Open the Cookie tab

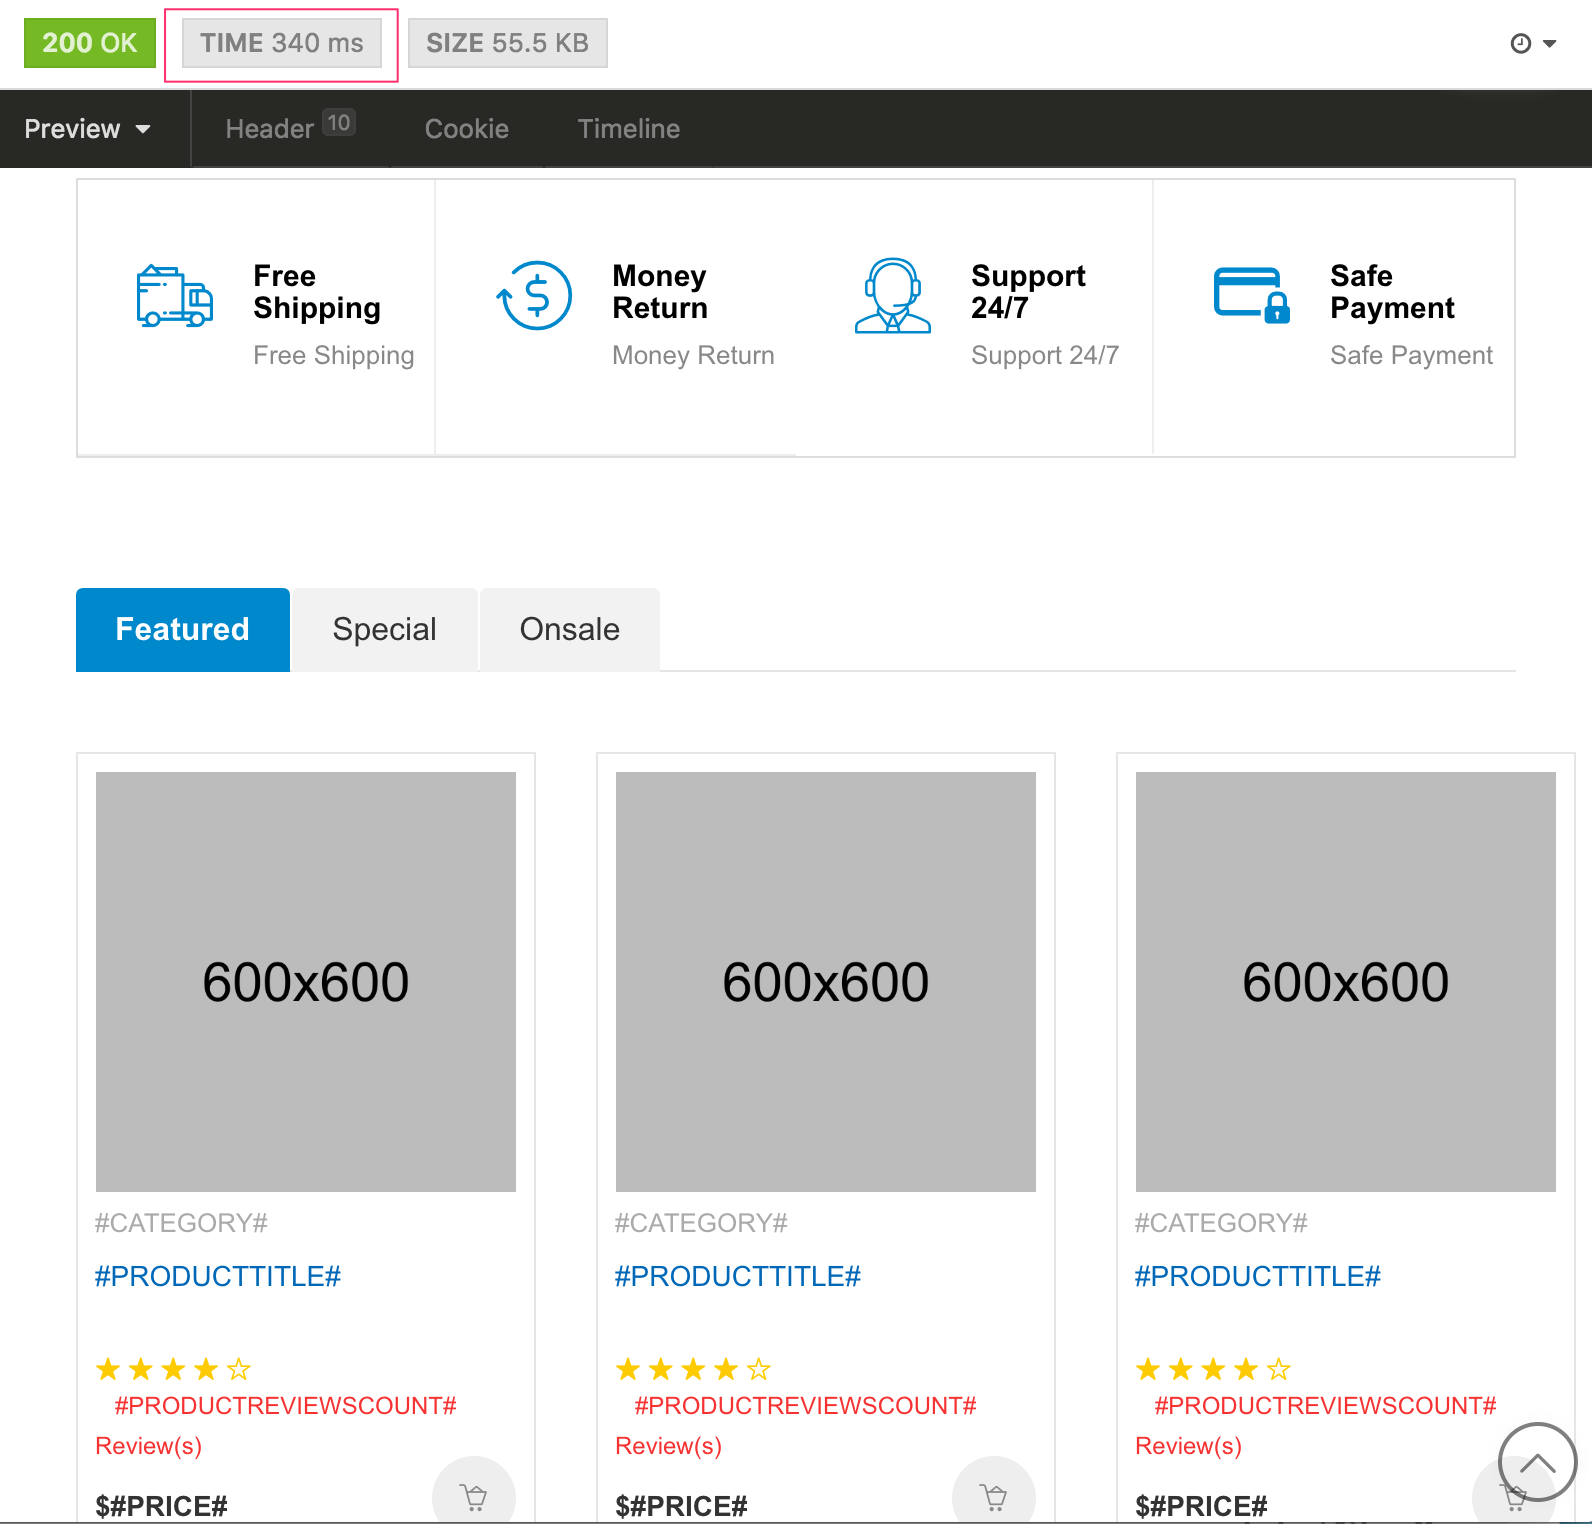tap(466, 129)
